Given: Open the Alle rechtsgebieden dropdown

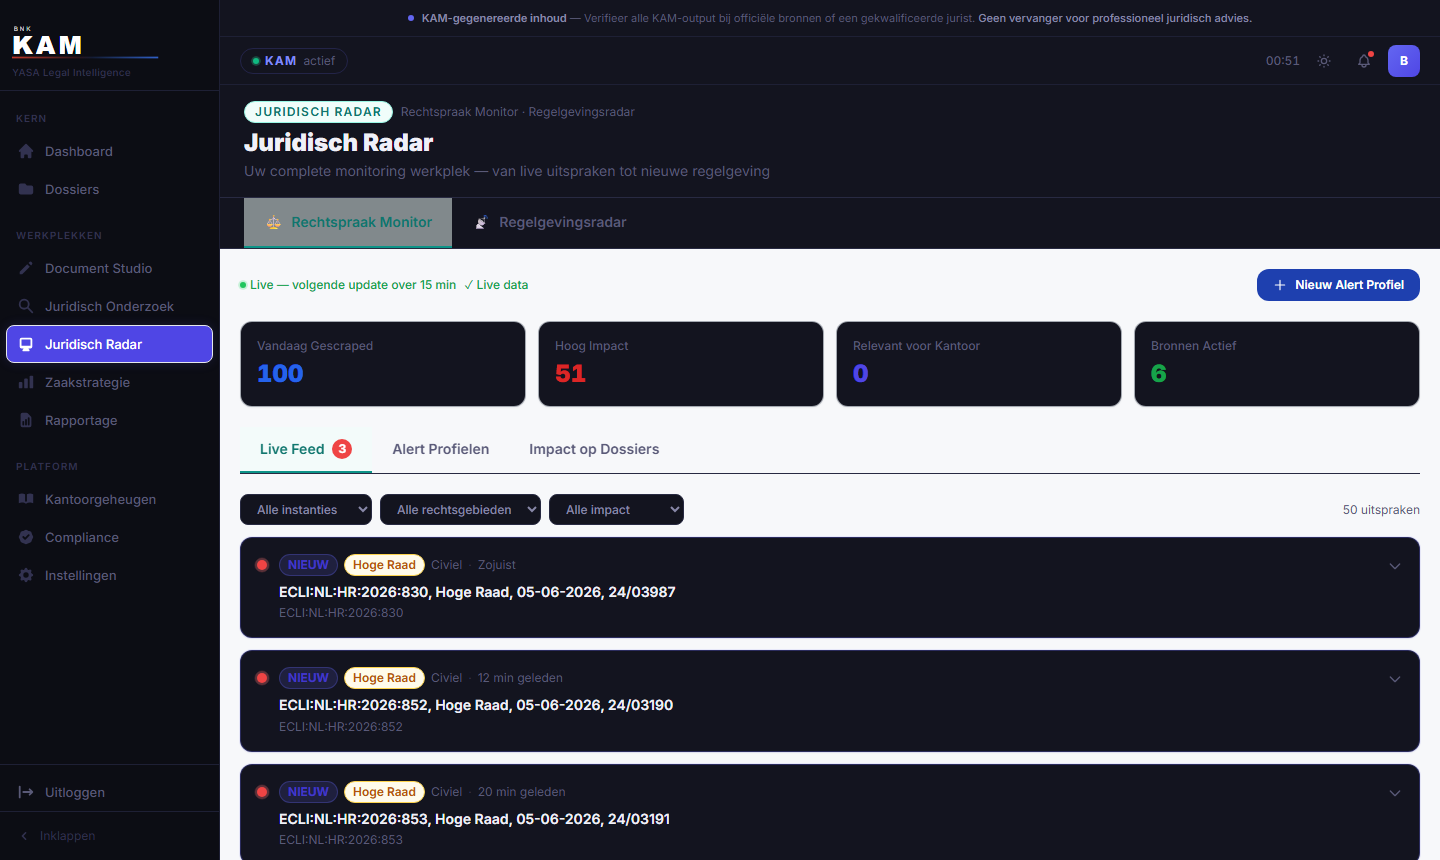Looking at the screenshot, I should pos(460,510).
